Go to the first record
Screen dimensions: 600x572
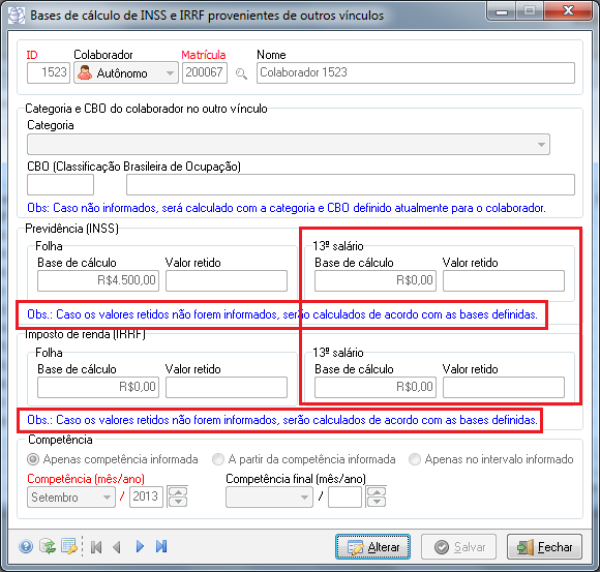97,546
